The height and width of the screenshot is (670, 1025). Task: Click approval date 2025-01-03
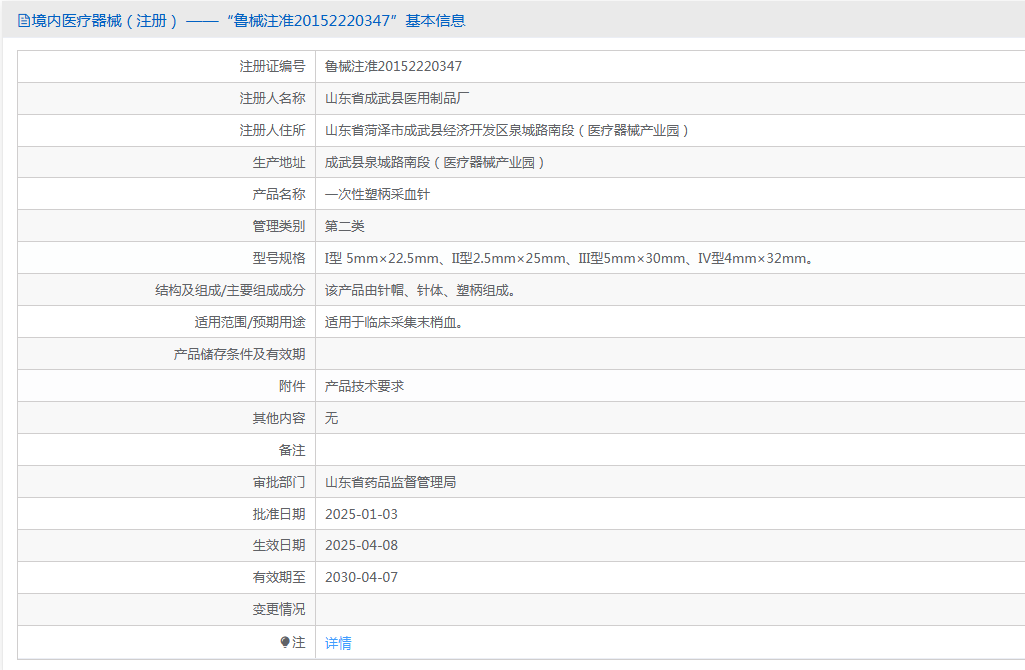coord(361,514)
